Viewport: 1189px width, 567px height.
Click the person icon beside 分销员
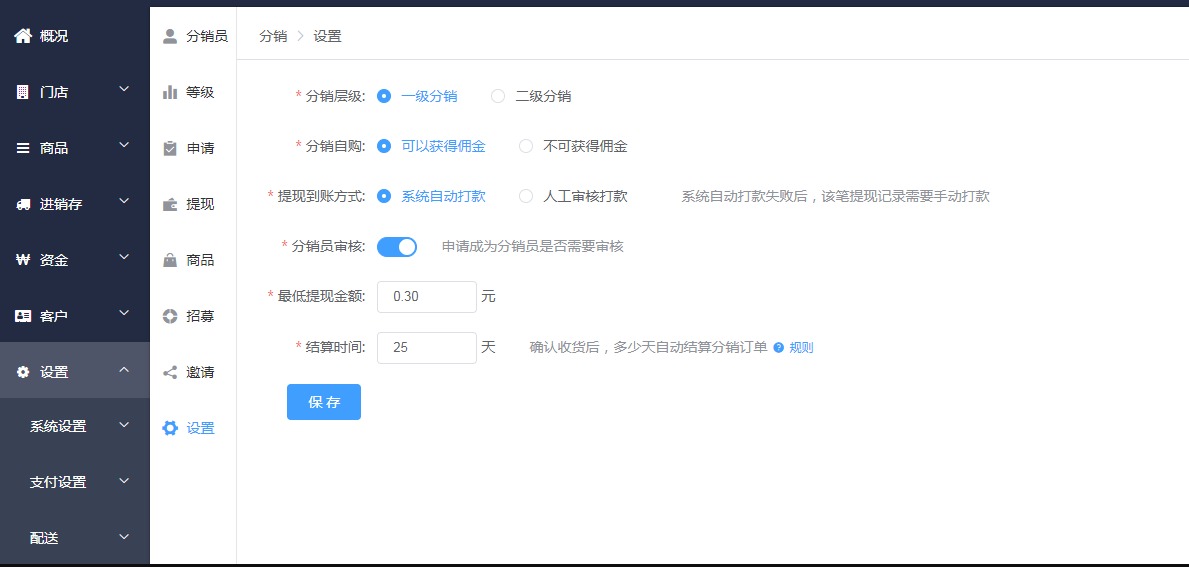pyautogui.click(x=170, y=36)
